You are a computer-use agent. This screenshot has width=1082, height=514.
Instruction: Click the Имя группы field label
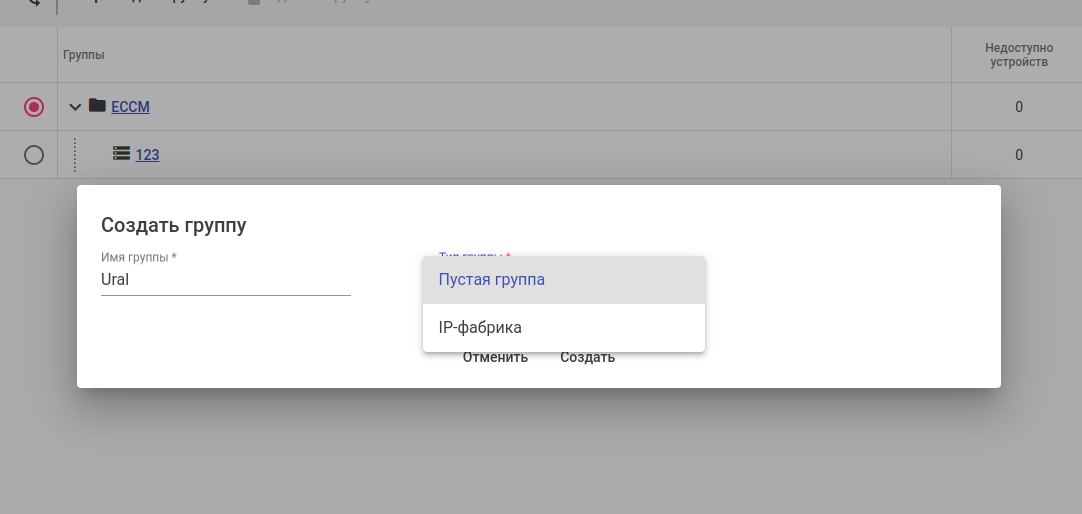(139, 257)
